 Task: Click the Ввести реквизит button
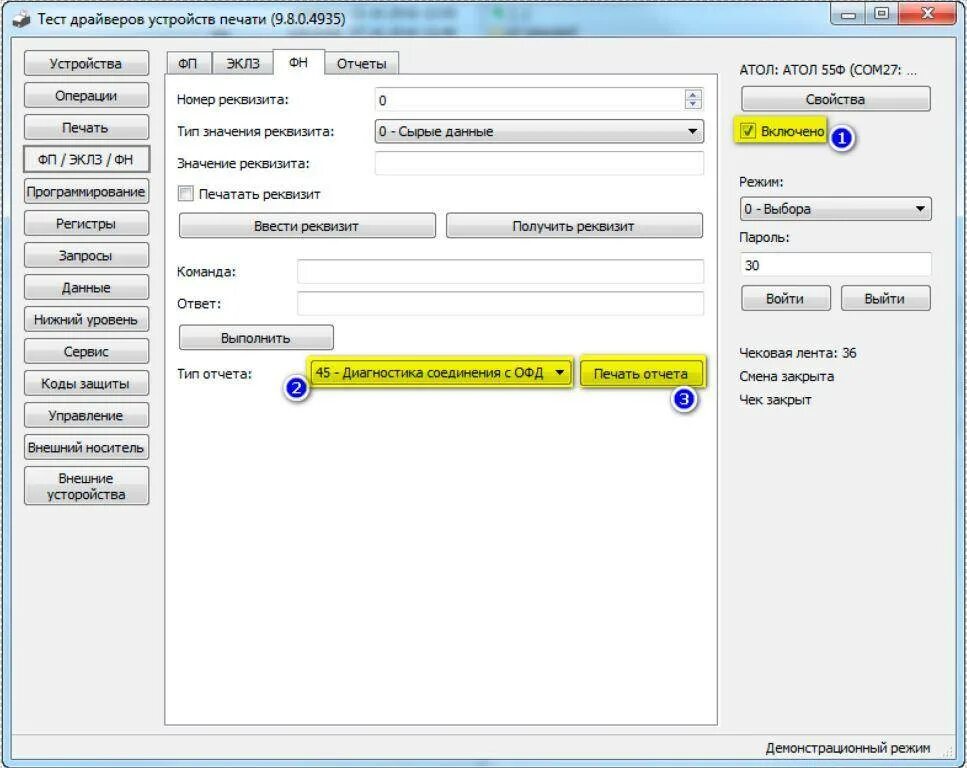pos(307,226)
